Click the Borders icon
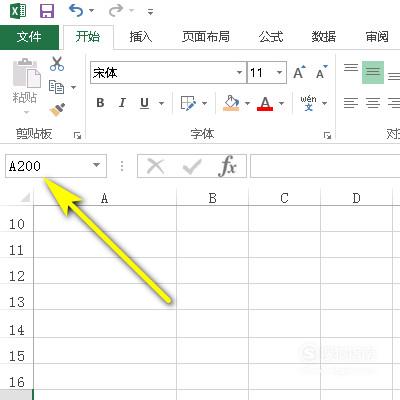 click(188, 103)
